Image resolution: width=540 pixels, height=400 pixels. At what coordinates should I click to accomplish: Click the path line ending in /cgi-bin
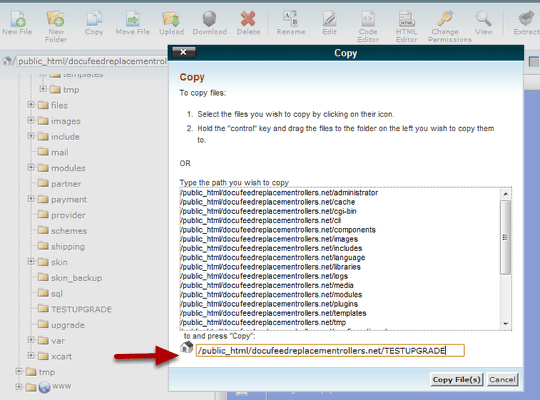tap(268, 211)
